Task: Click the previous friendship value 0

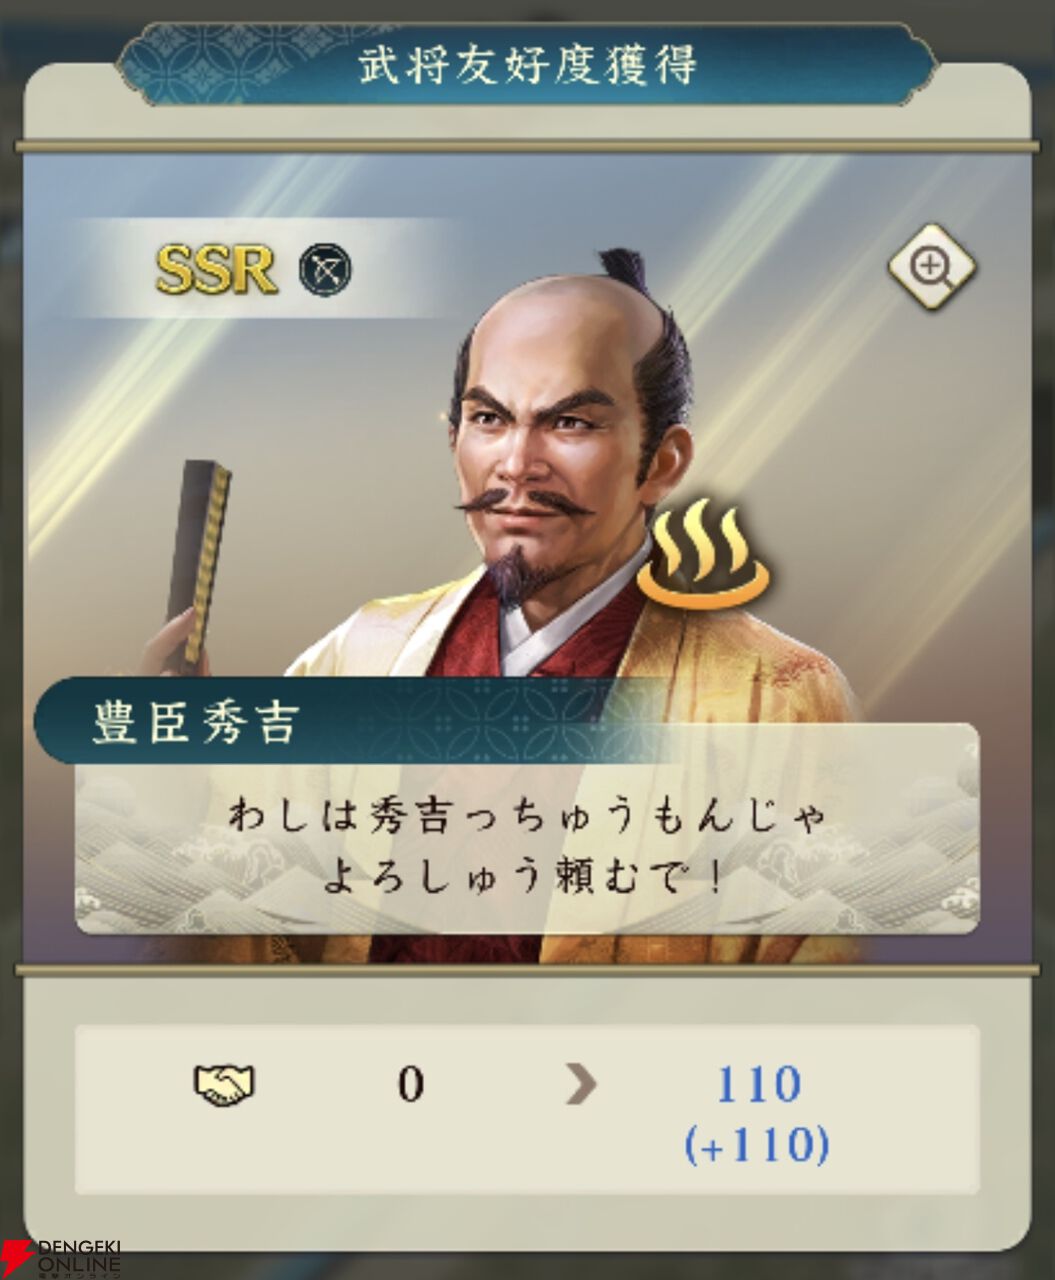Action: click(410, 1085)
